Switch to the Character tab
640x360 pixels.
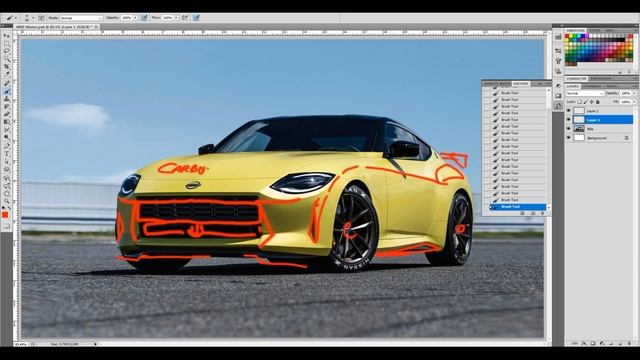(x=576, y=78)
